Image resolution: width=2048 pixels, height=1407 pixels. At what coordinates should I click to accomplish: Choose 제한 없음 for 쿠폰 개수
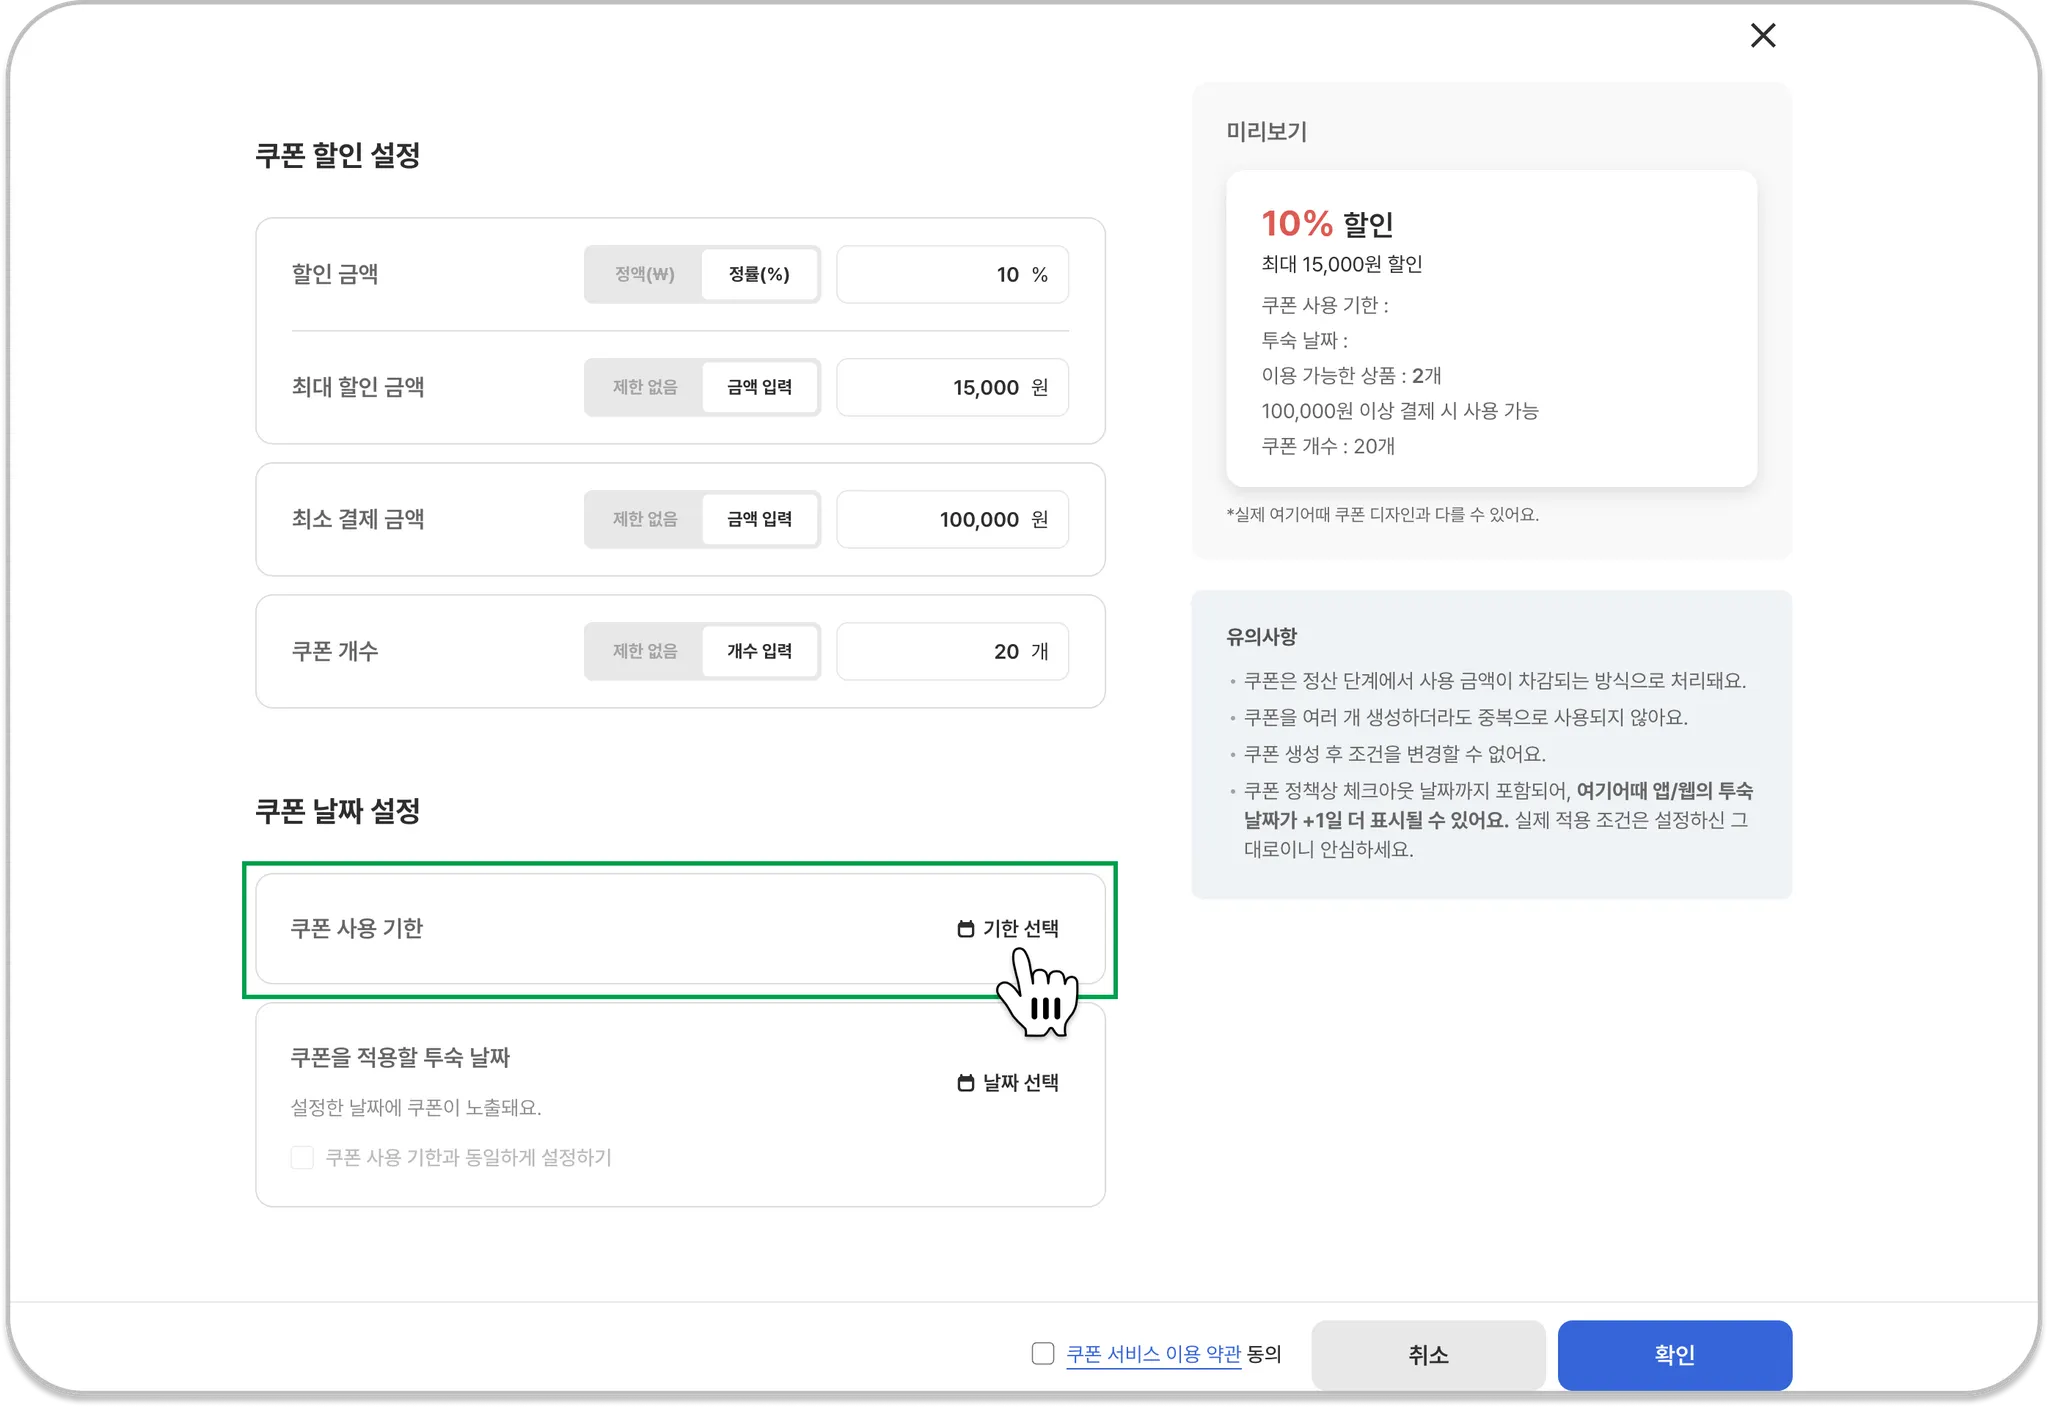(644, 652)
